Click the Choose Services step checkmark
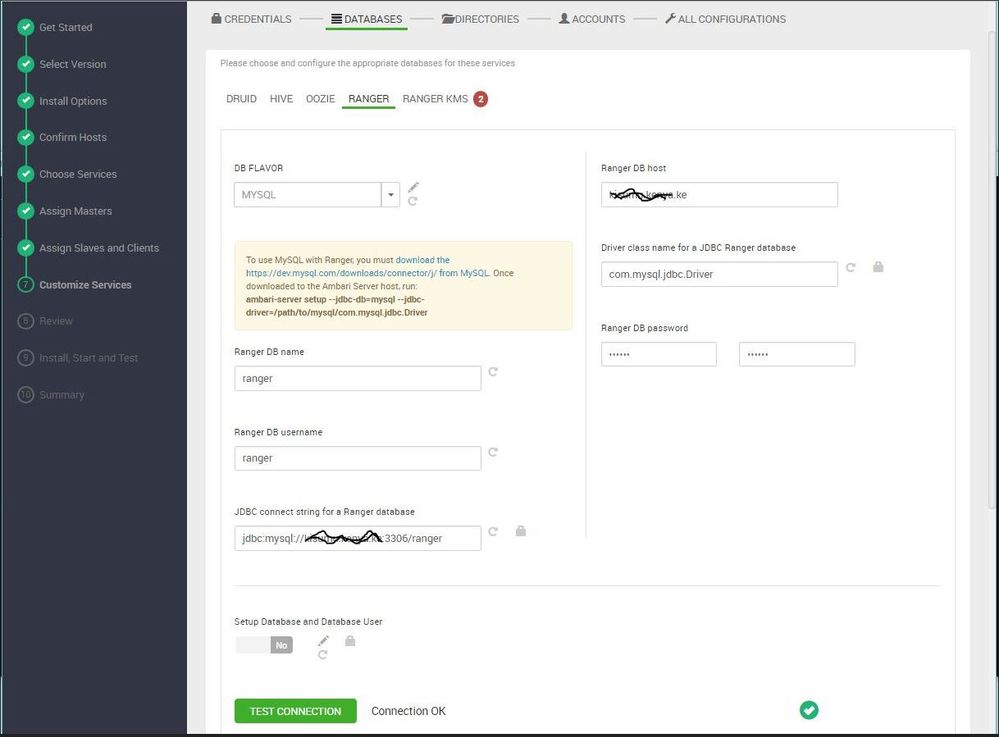Image resolution: width=999 pixels, height=737 pixels. click(x=25, y=174)
